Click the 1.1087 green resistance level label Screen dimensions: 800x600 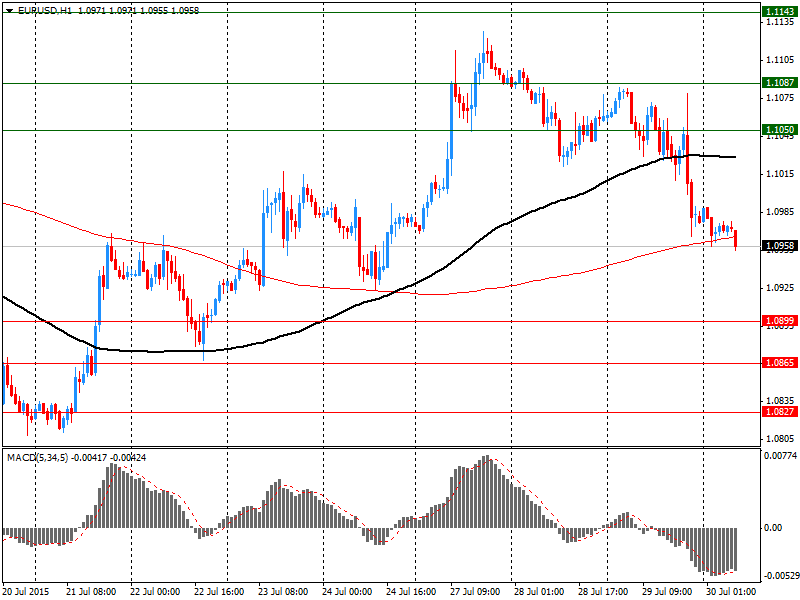[780, 83]
